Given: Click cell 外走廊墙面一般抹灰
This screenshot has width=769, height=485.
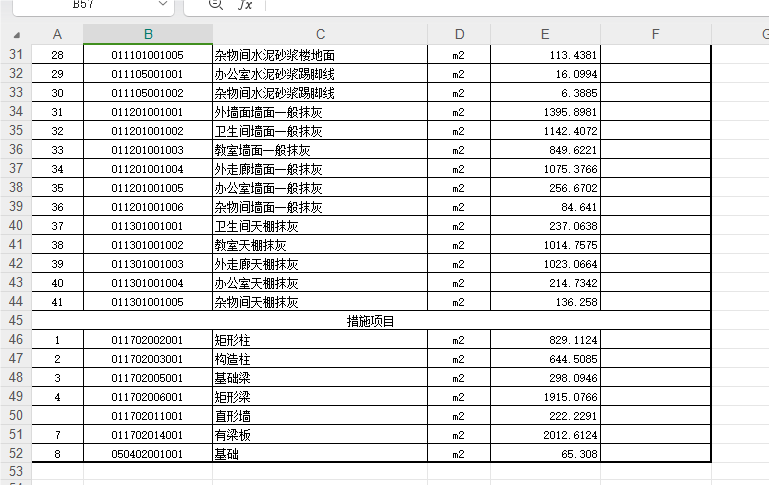Looking at the screenshot, I should coord(320,169).
